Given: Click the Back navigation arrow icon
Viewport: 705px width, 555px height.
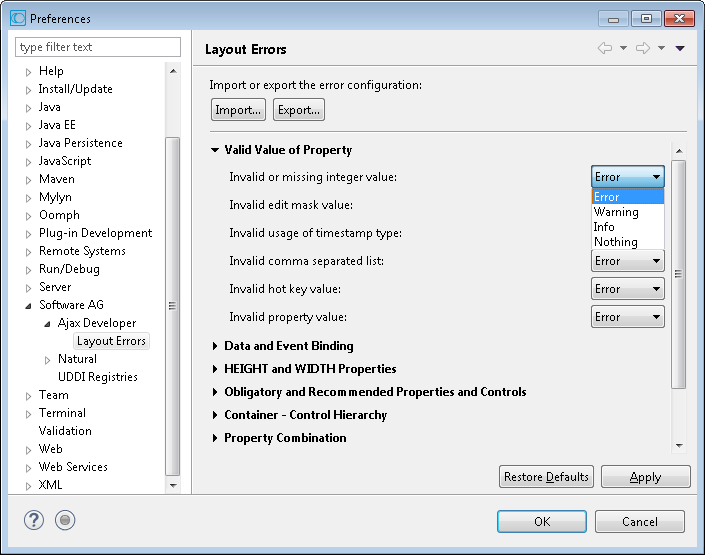Looking at the screenshot, I should click(605, 48).
